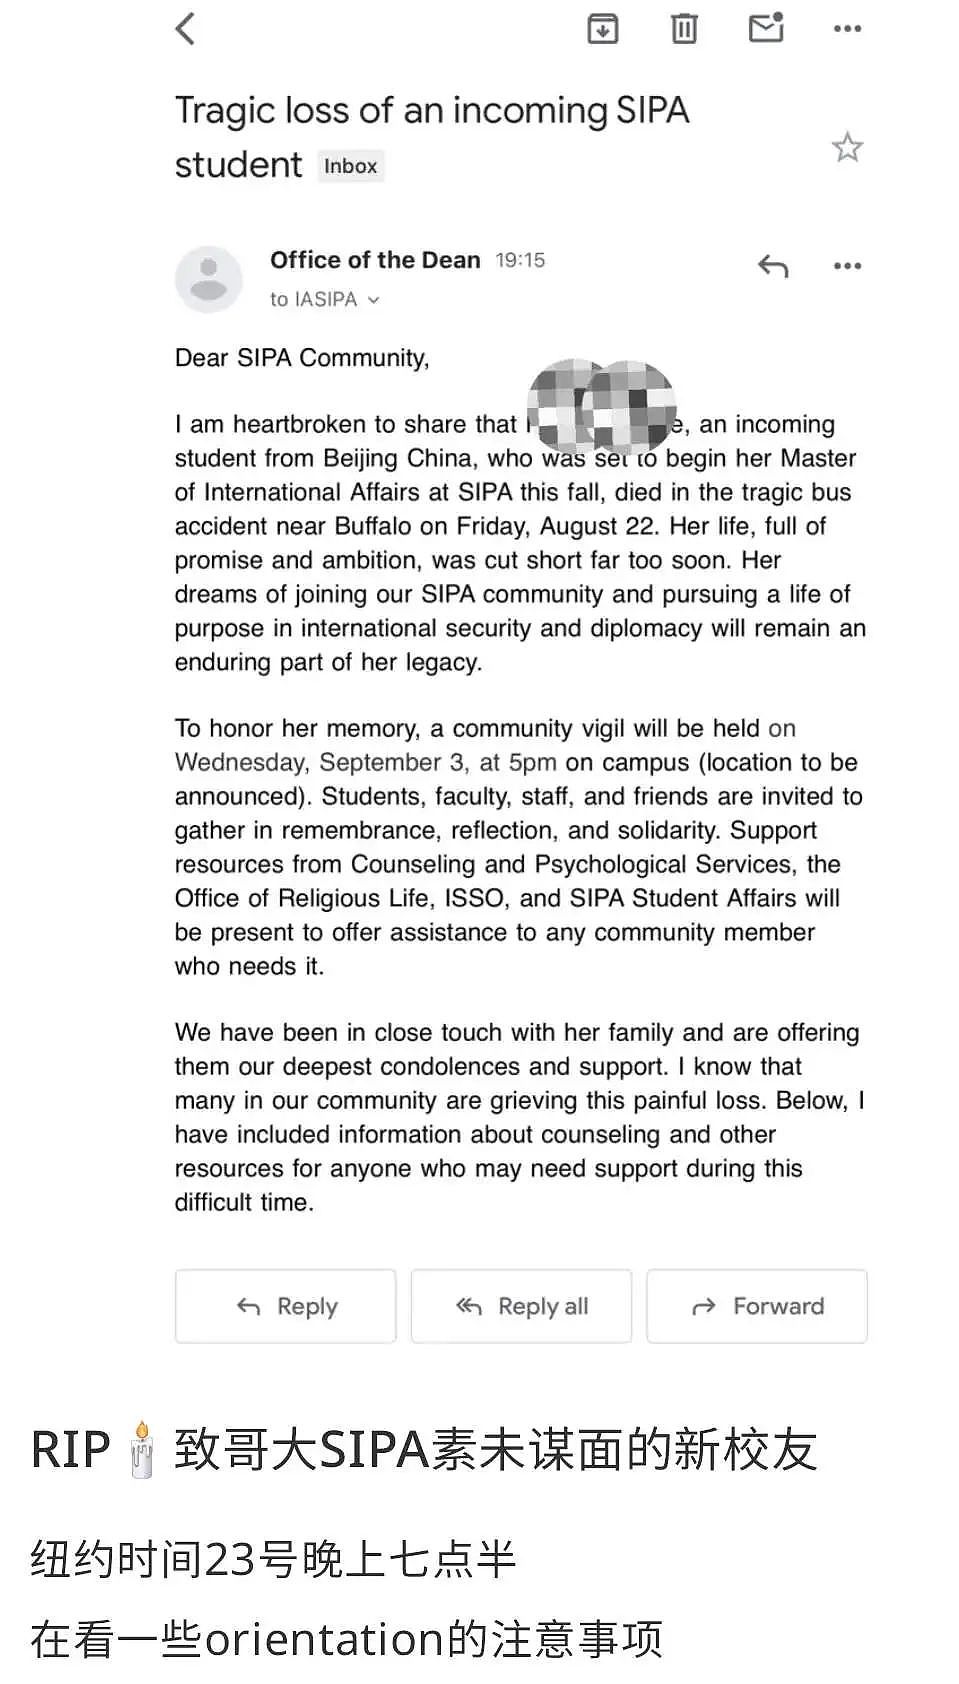959x1684 pixels.
Task: Select the Inbox label tag
Action: [x=350, y=166]
